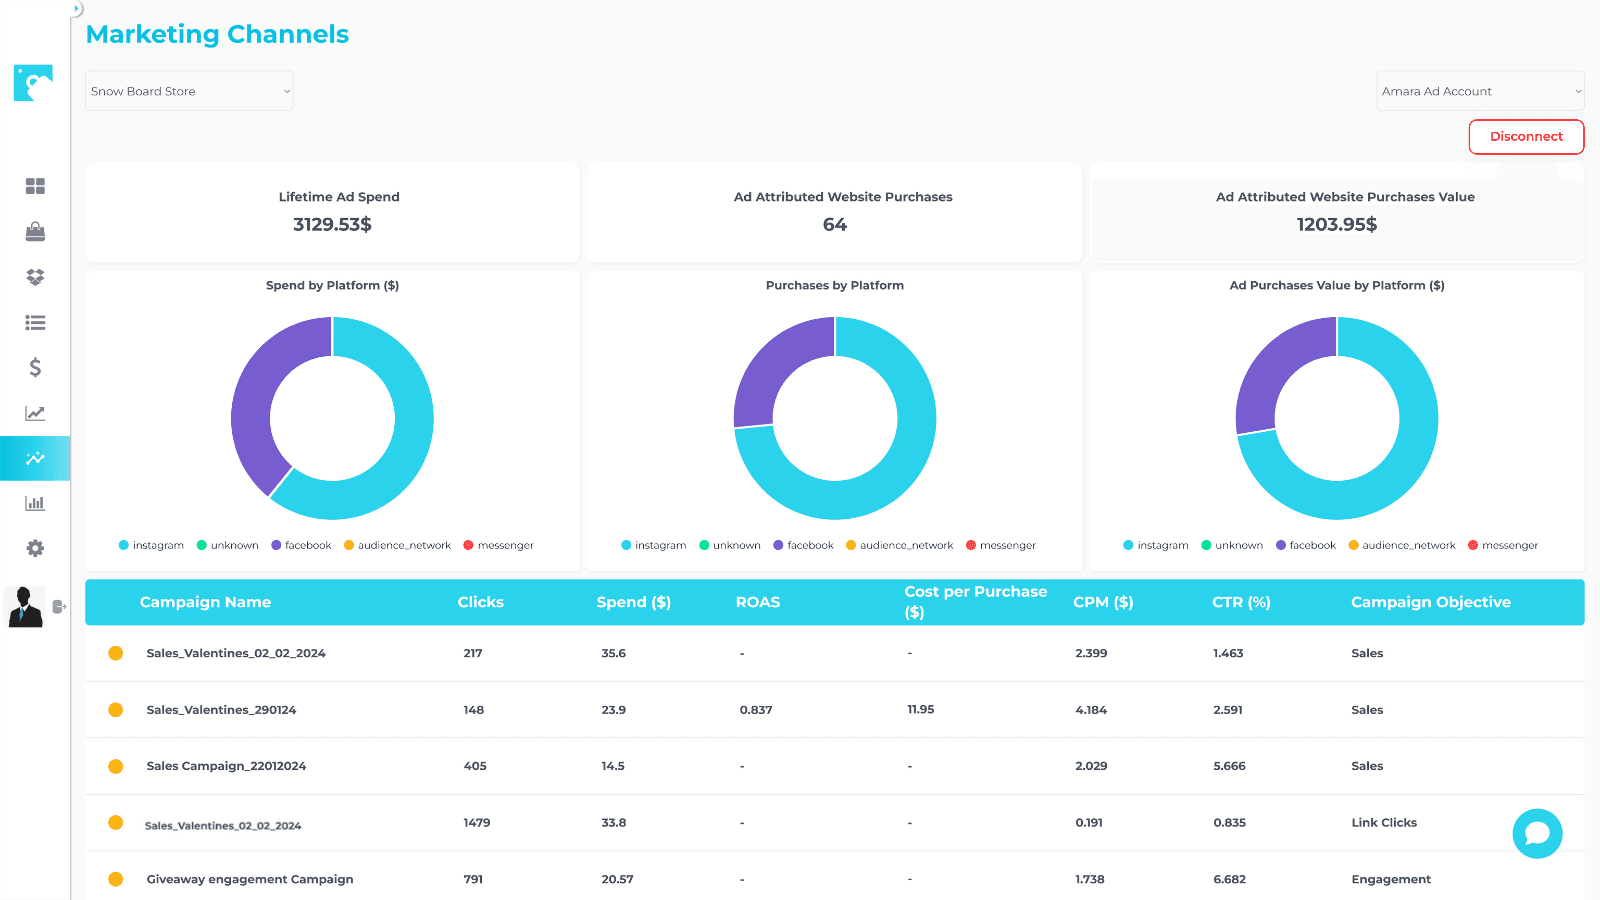The height and width of the screenshot is (900, 1600).
Task: Click the Disconnect button
Action: [x=1526, y=137]
